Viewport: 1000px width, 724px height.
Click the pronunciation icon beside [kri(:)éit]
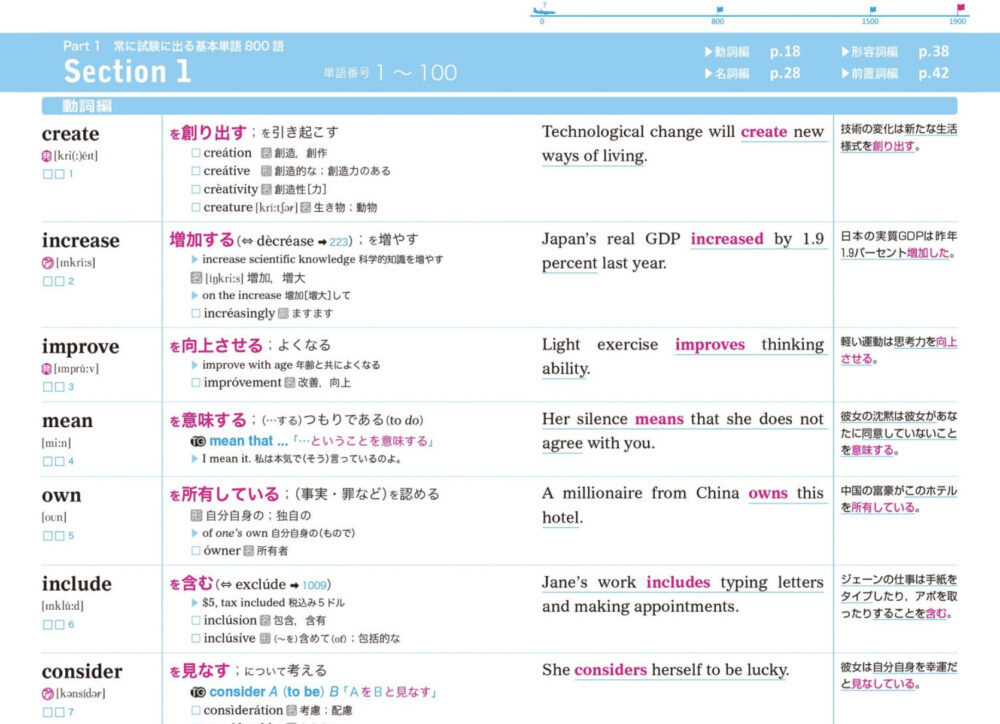(x=47, y=156)
